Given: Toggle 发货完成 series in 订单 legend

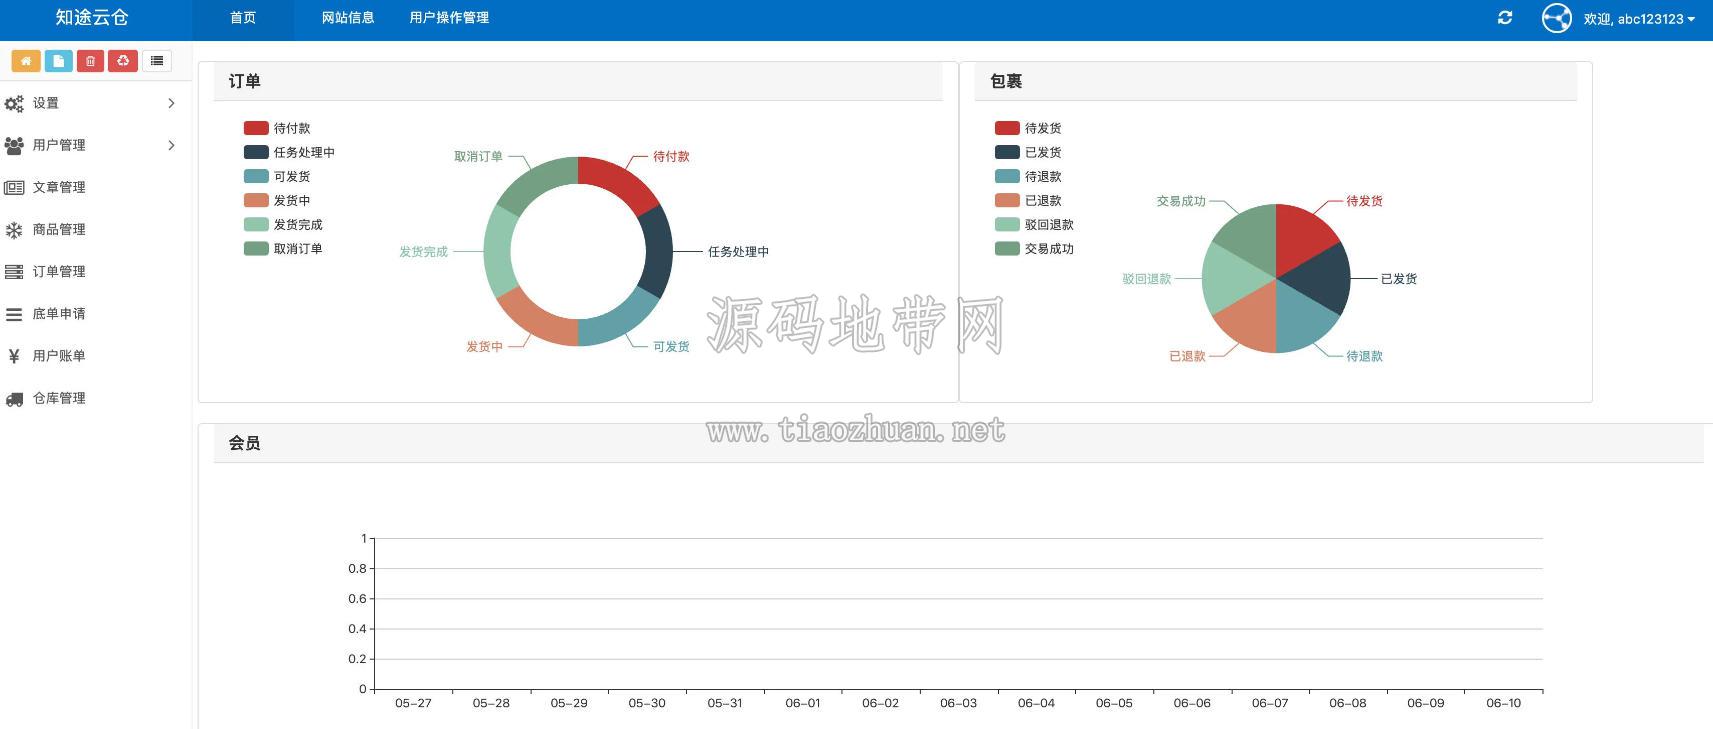Looking at the screenshot, I should [x=283, y=224].
